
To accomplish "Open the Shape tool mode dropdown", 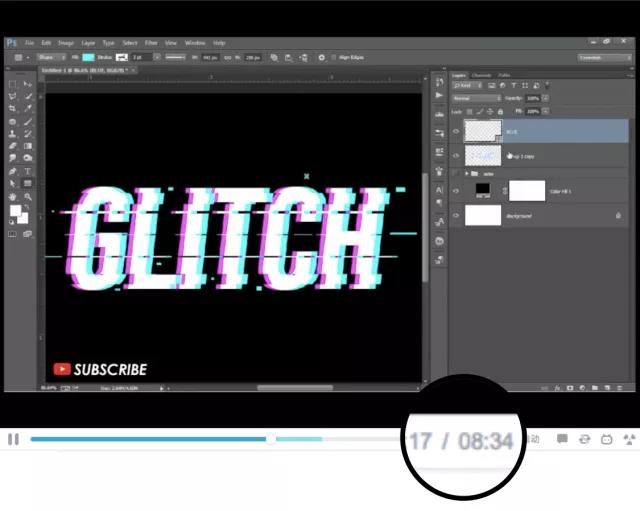I will pos(51,58).
